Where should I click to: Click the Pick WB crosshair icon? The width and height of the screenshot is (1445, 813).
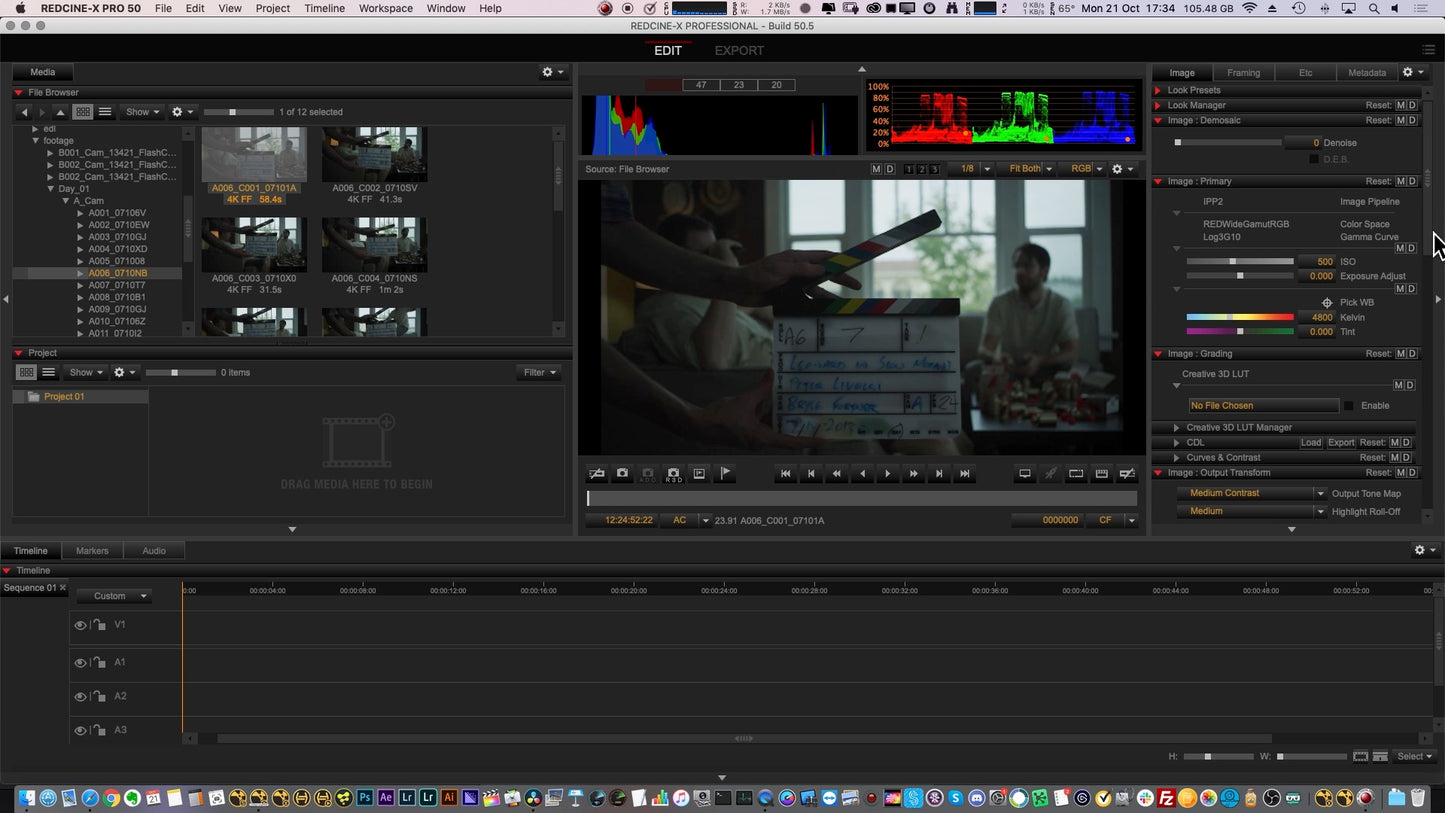point(1327,302)
